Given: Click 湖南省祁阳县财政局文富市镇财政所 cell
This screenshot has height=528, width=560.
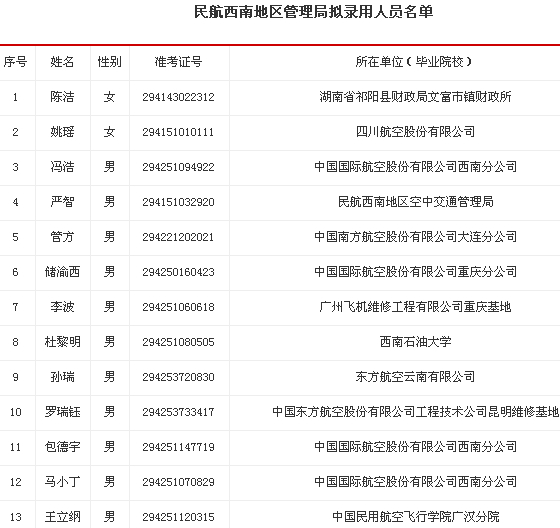Looking at the screenshot, I should pyautogui.click(x=415, y=97).
